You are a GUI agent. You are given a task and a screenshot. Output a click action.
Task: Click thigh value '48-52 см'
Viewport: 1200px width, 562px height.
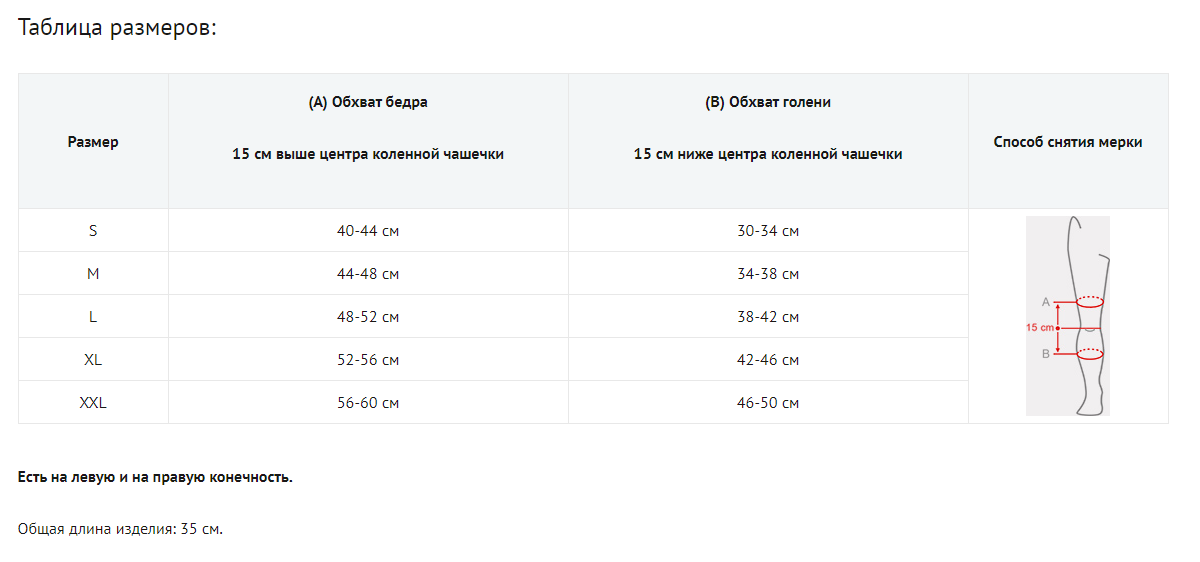tap(368, 317)
